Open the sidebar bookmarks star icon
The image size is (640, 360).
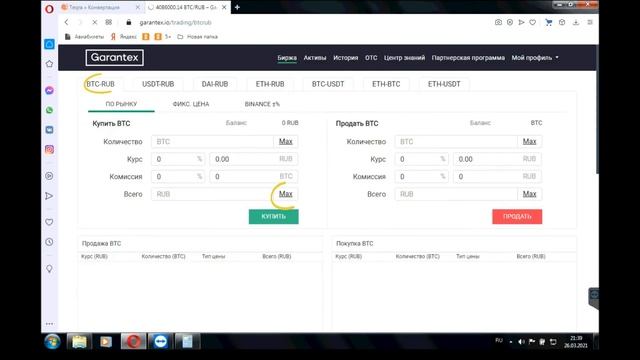(49, 64)
